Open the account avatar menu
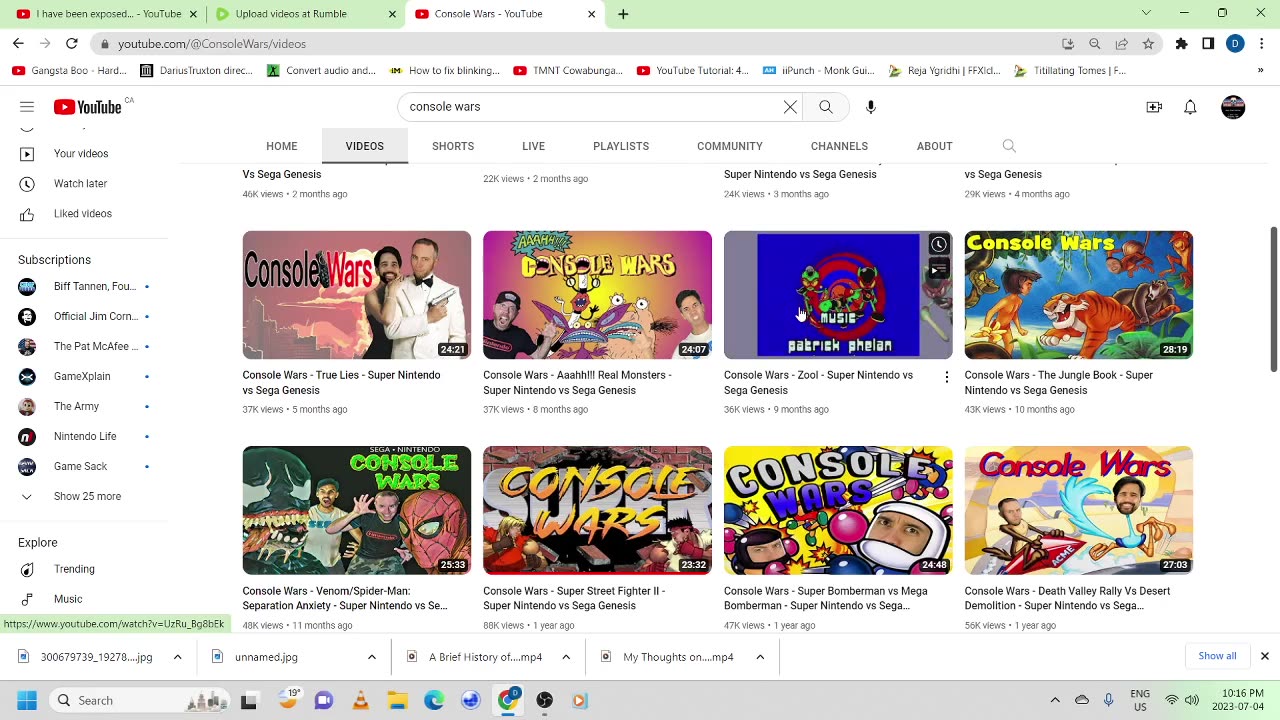Viewport: 1280px width, 720px height. [x=1233, y=107]
